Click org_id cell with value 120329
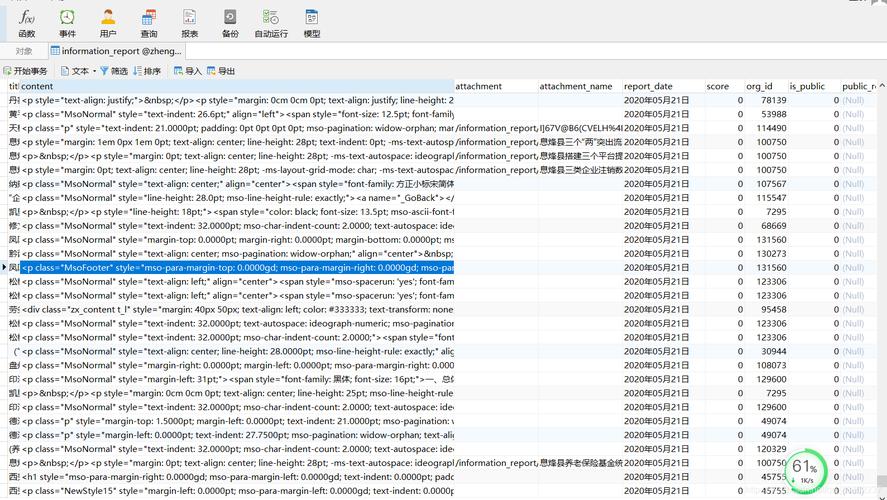 [766, 449]
